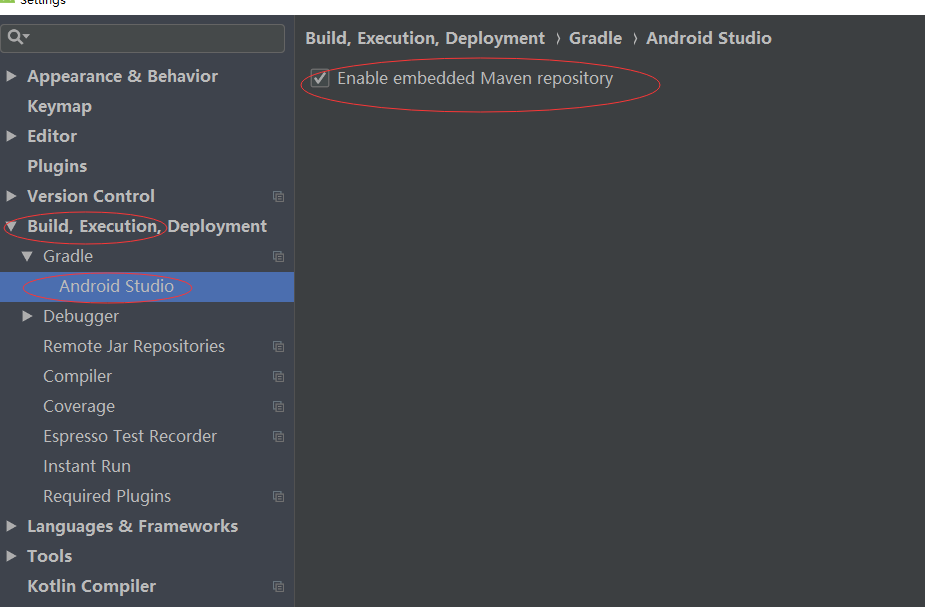The height and width of the screenshot is (607, 925).
Task: Open Plugins settings
Action: tap(57, 166)
